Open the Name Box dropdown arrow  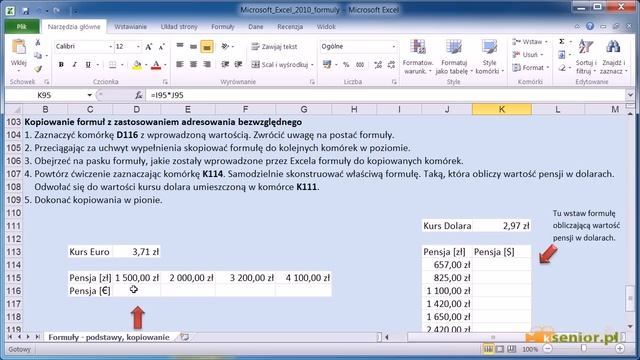coord(89,95)
